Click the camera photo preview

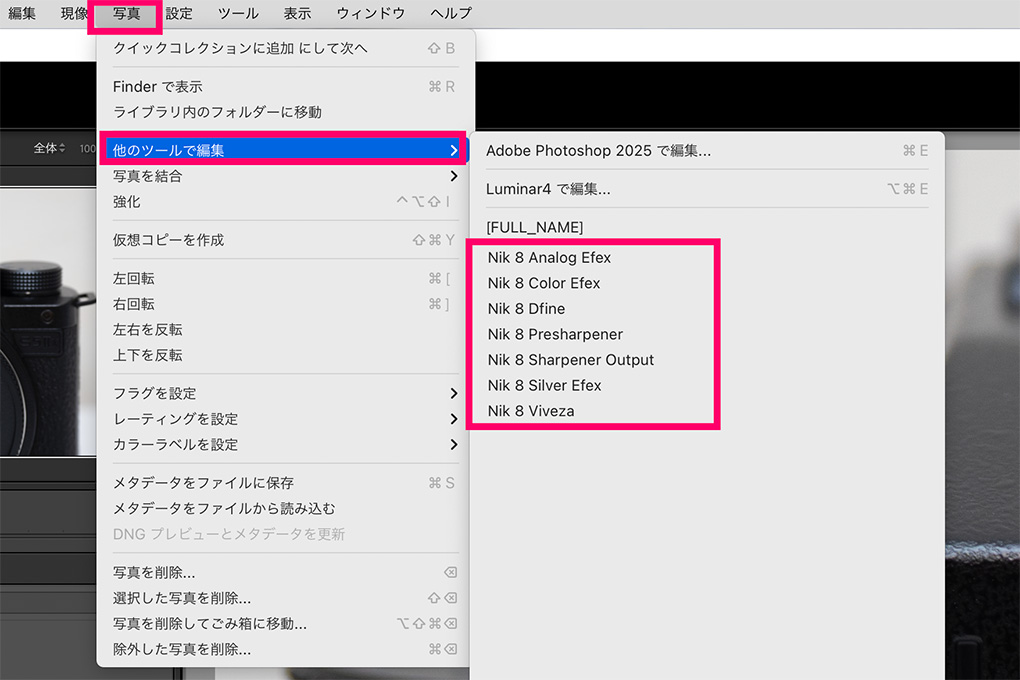click(x=48, y=322)
